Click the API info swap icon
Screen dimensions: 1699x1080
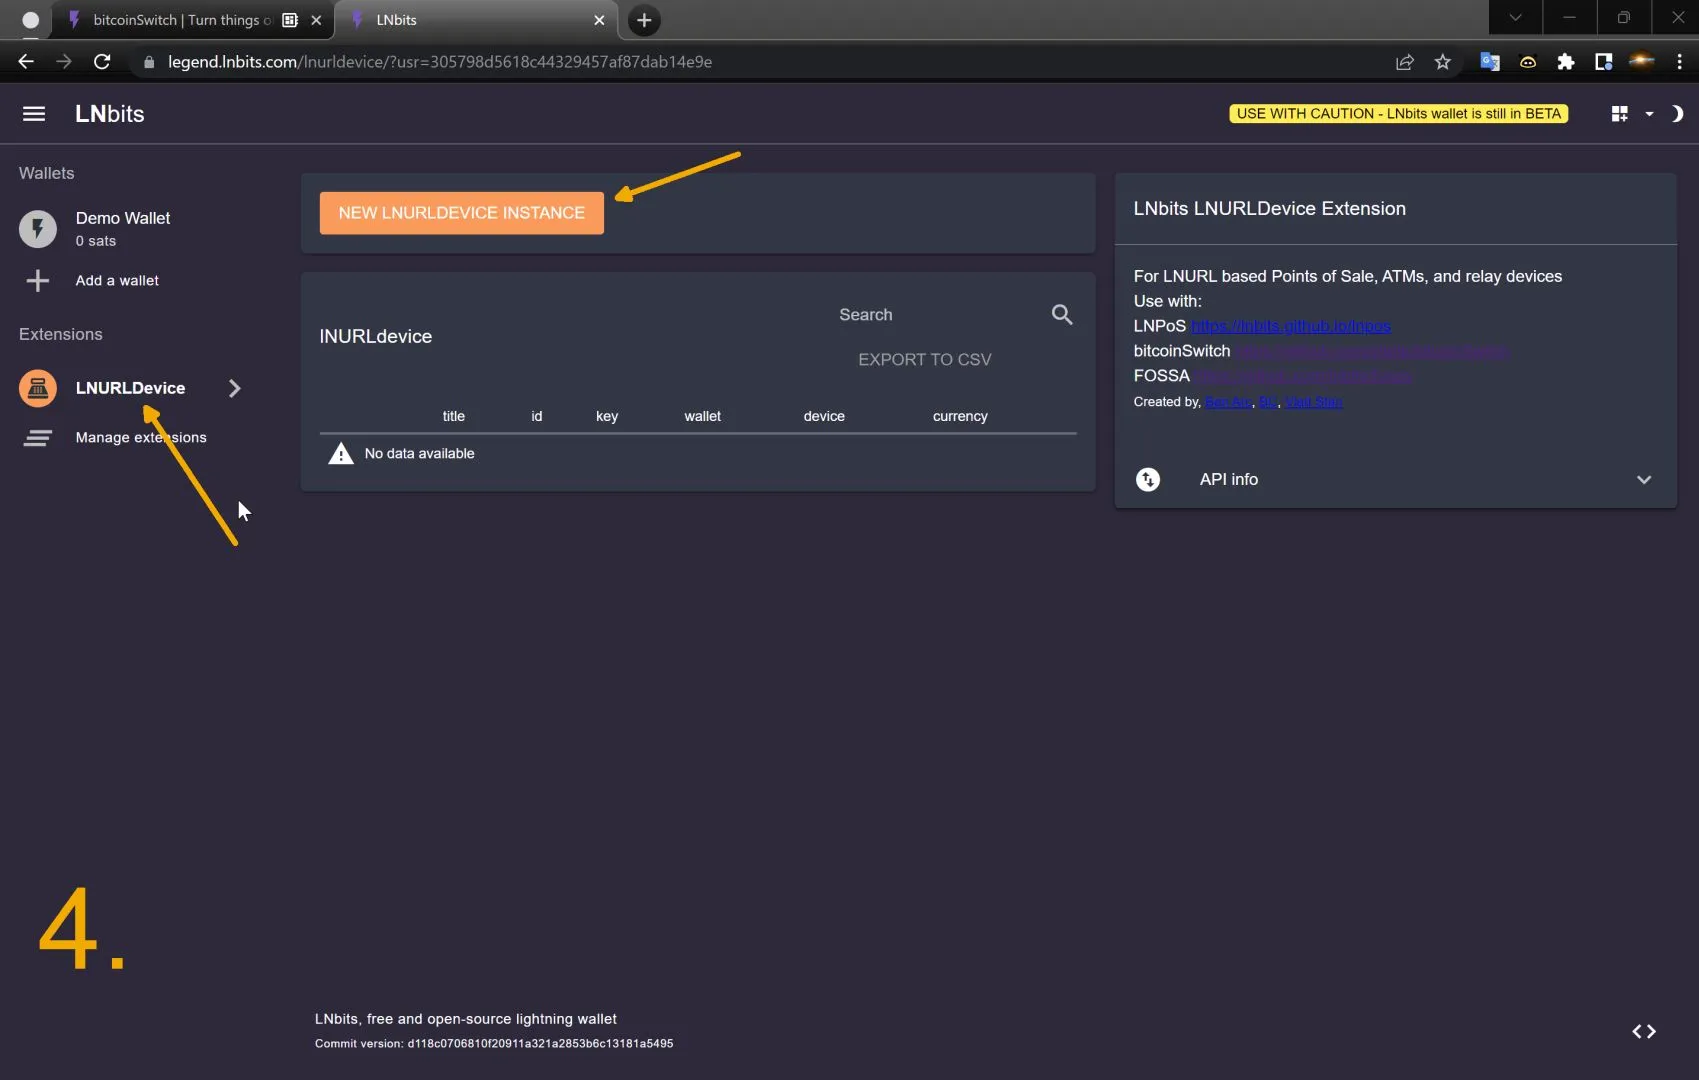point(1148,480)
